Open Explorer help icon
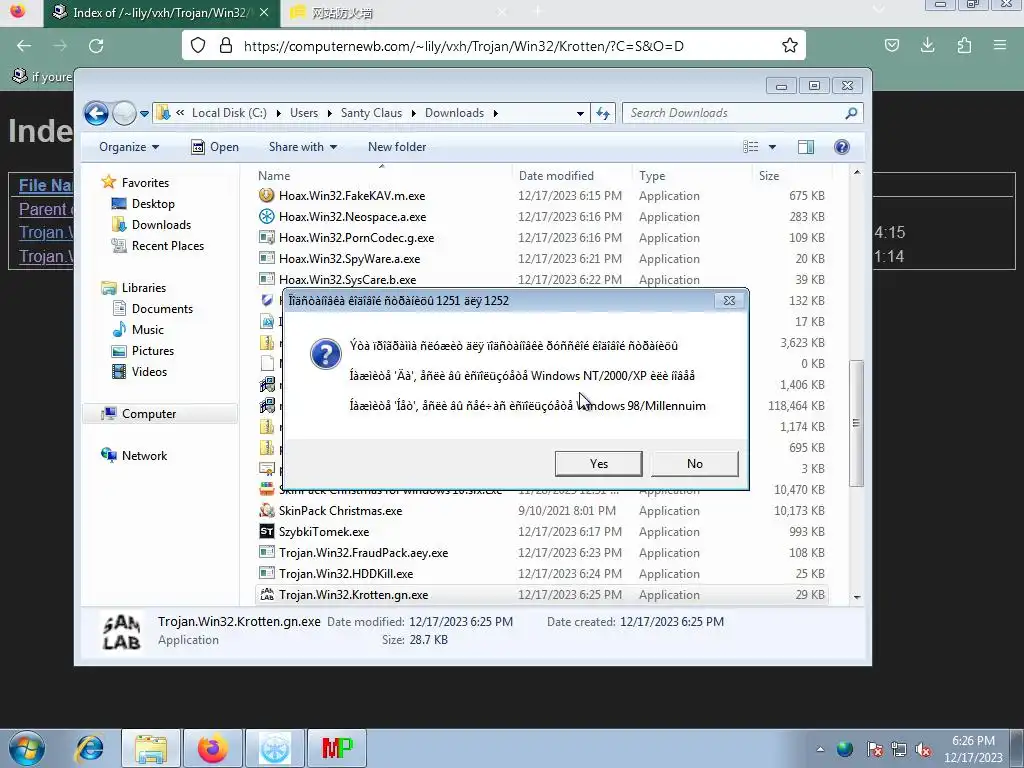Image resolution: width=1024 pixels, height=768 pixels. click(x=842, y=147)
